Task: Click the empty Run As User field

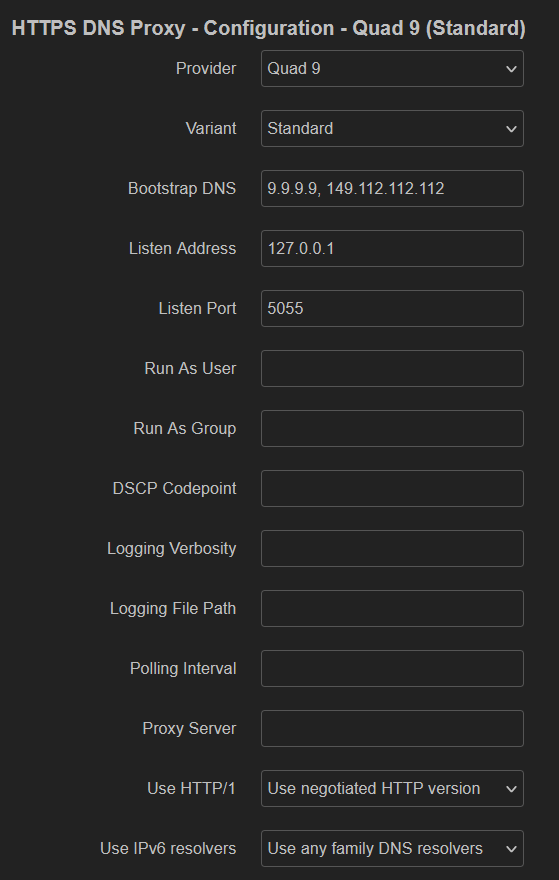Action: (392, 369)
